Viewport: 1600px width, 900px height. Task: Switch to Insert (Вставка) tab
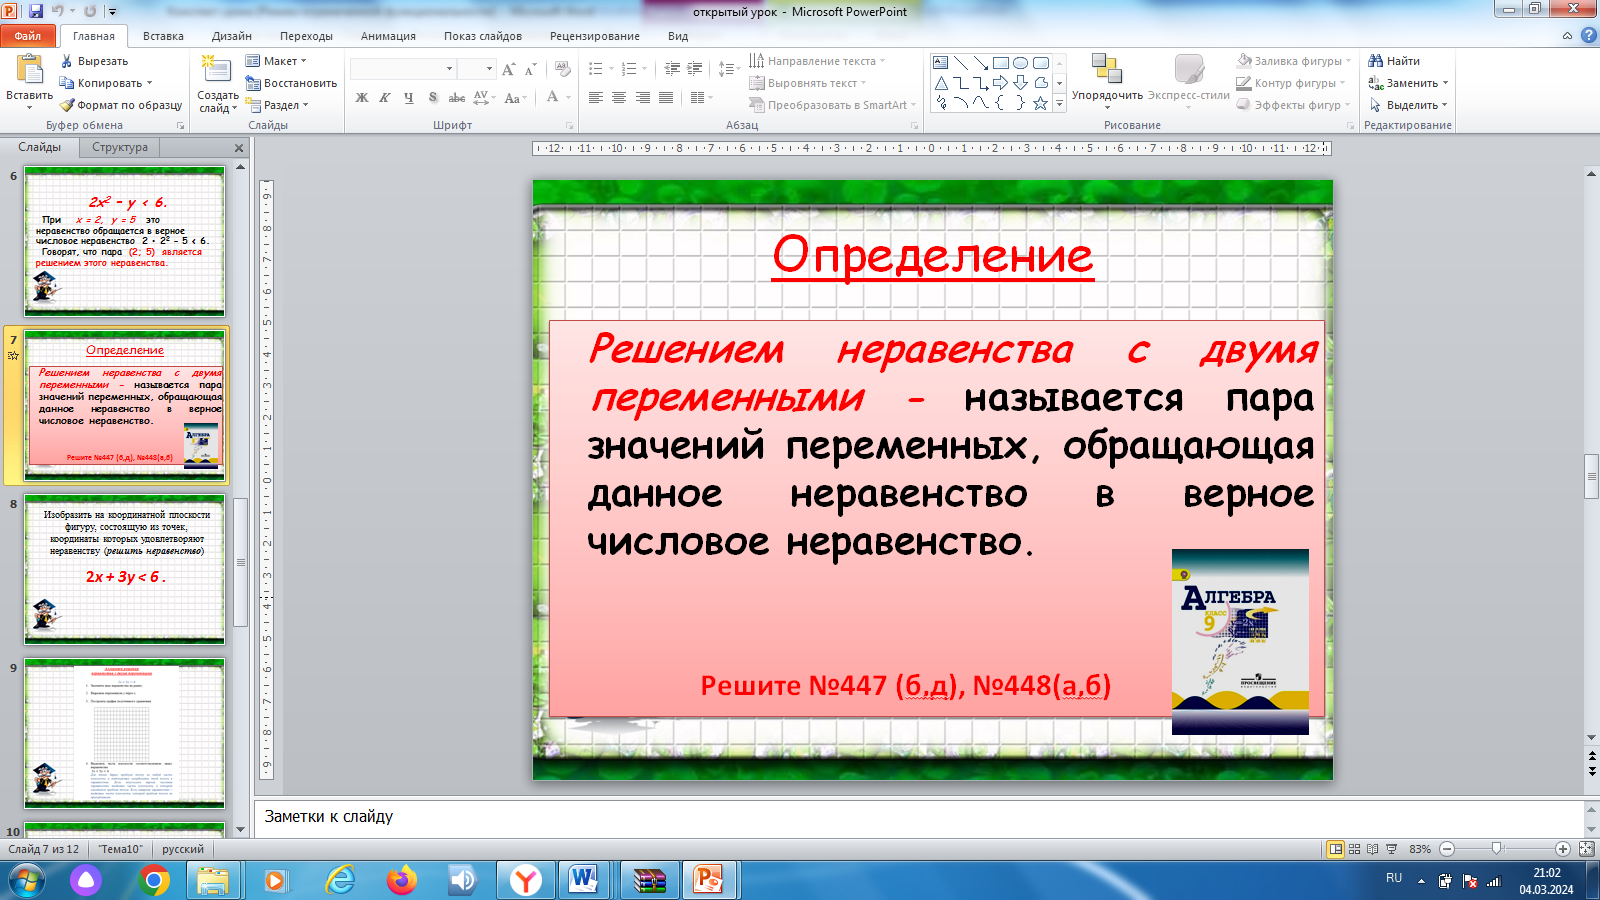point(163,36)
